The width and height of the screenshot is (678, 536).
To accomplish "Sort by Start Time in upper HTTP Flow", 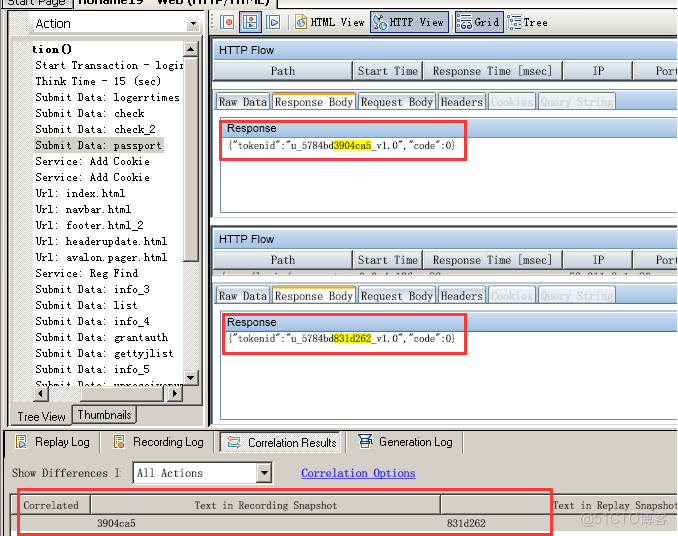I will (x=388, y=71).
